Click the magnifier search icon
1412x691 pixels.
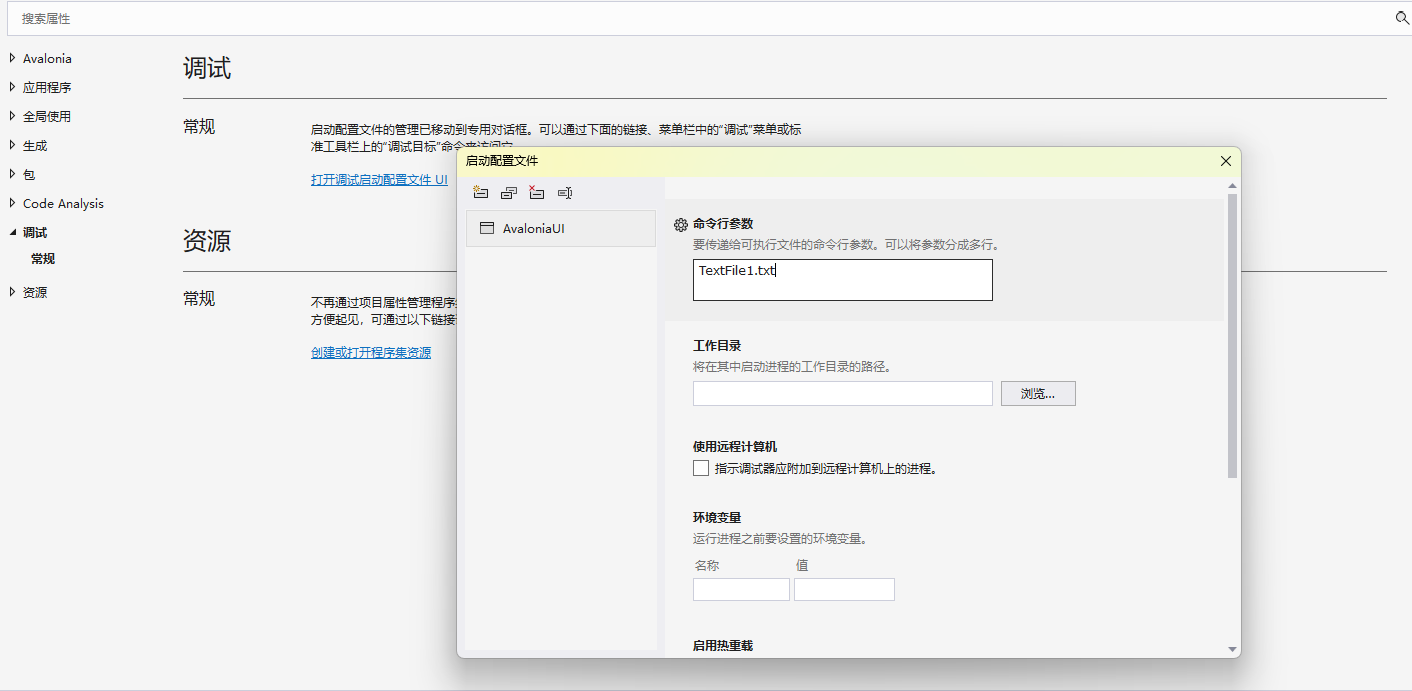(1401, 18)
